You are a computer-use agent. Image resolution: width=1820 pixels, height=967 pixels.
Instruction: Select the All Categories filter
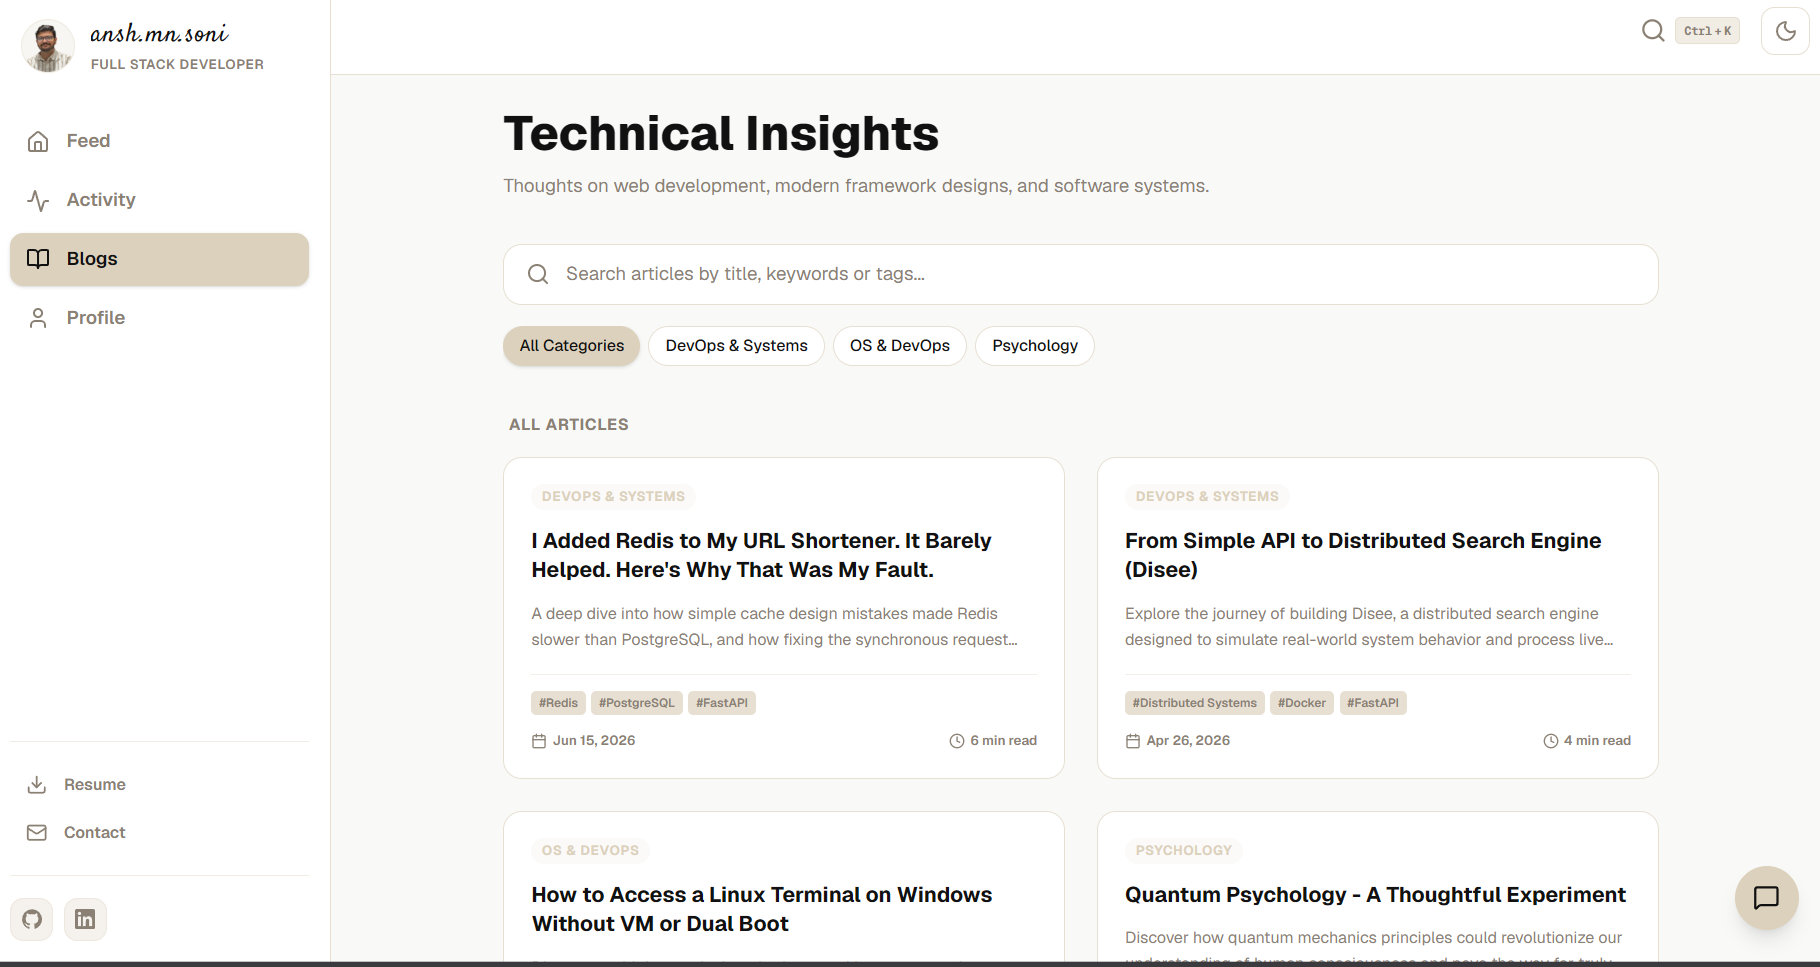tap(572, 346)
